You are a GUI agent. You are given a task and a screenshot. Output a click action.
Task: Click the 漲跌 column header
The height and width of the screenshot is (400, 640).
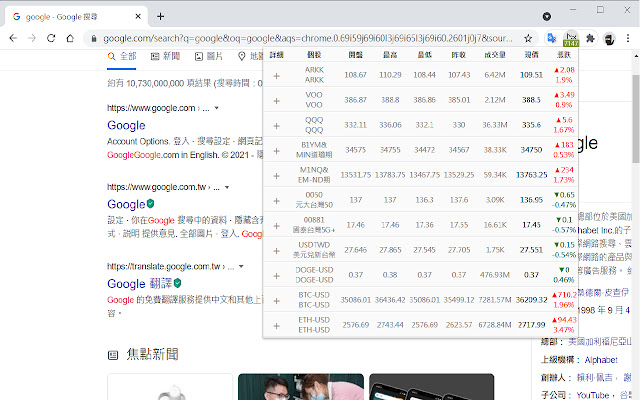click(564, 55)
